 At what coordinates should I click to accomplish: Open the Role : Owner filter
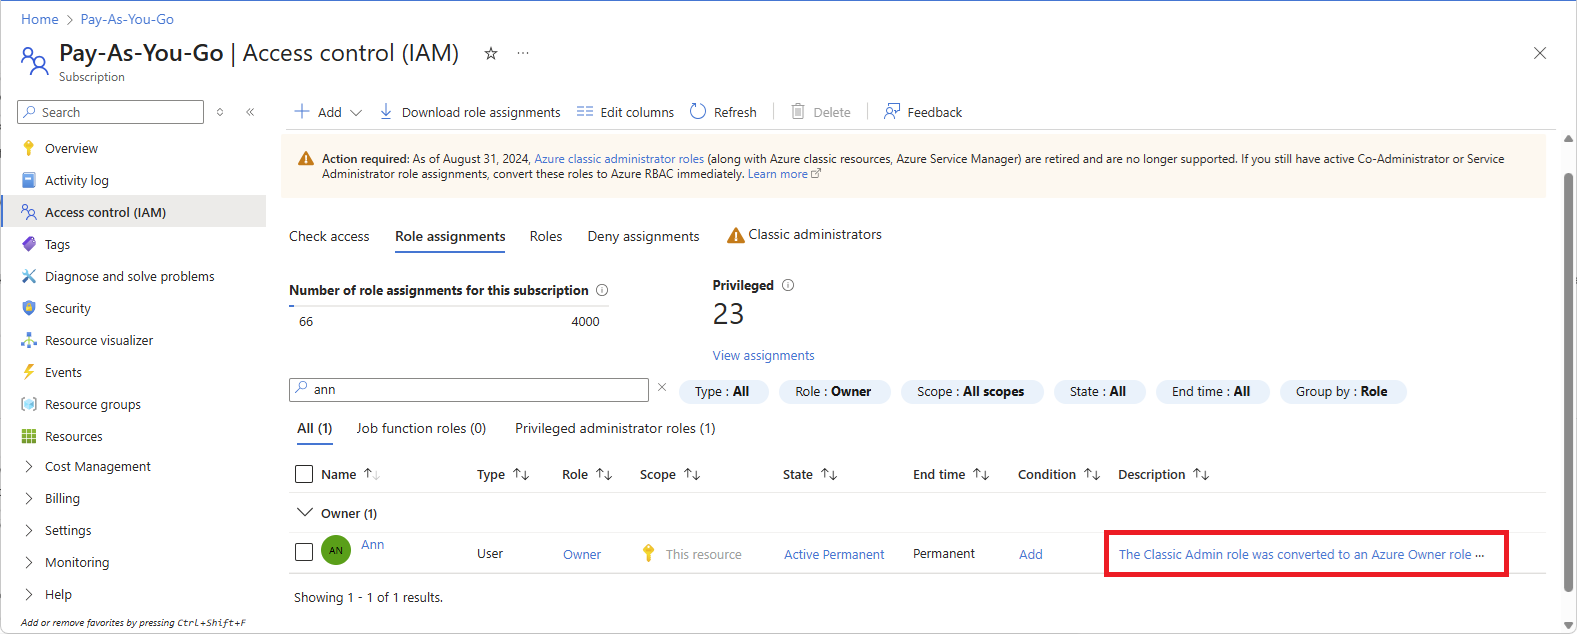click(833, 391)
